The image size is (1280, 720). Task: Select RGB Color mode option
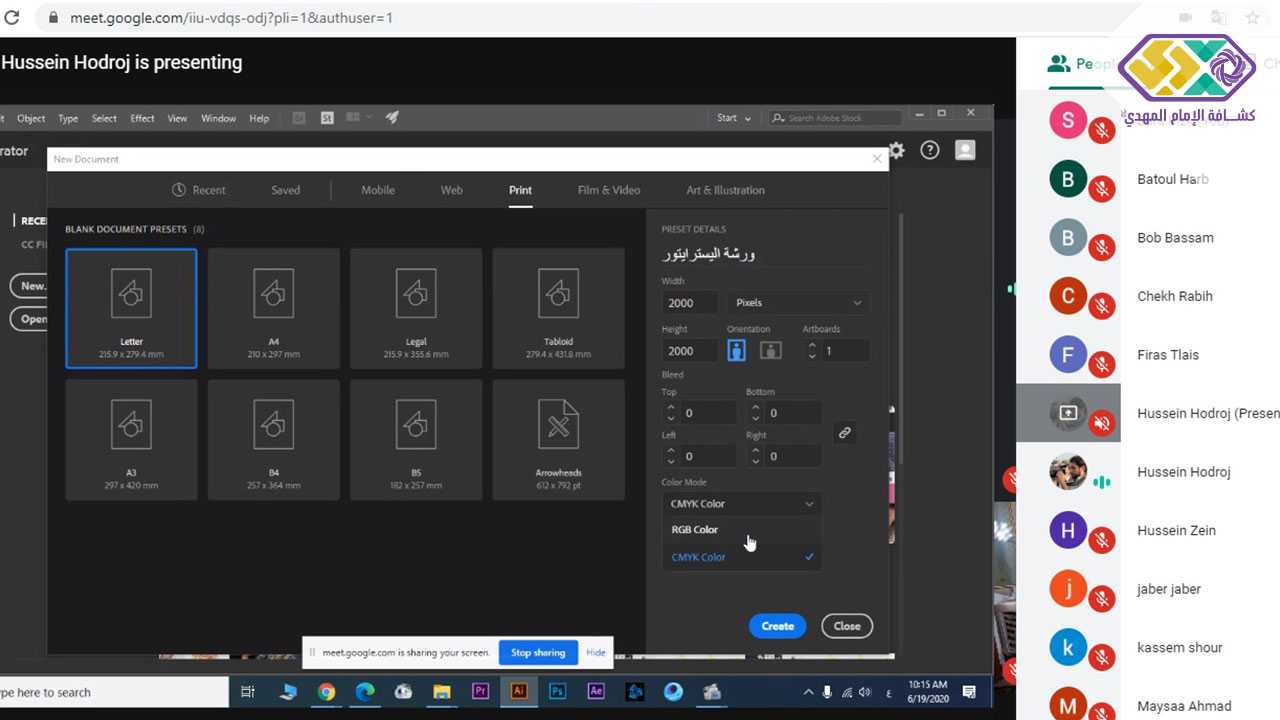click(695, 530)
